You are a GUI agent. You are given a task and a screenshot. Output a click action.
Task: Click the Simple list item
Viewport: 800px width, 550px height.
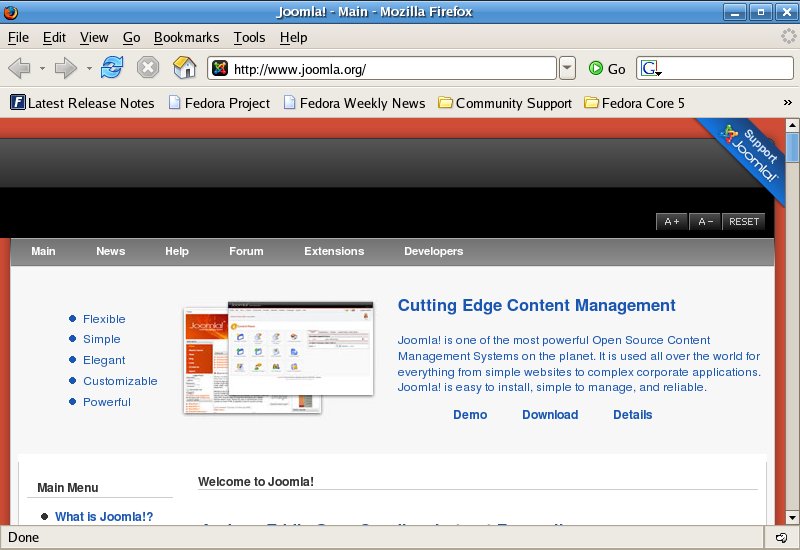point(102,339)
